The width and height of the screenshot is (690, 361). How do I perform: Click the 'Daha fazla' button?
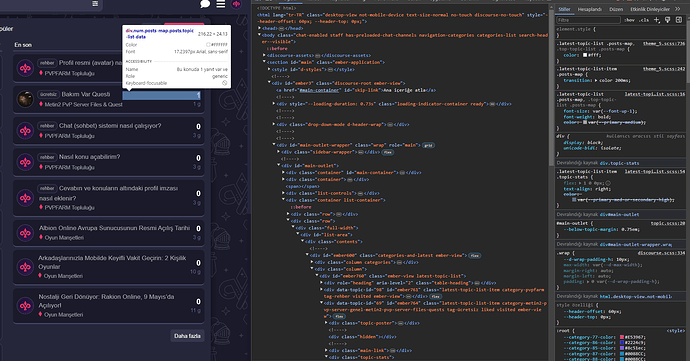pos(187,336)
